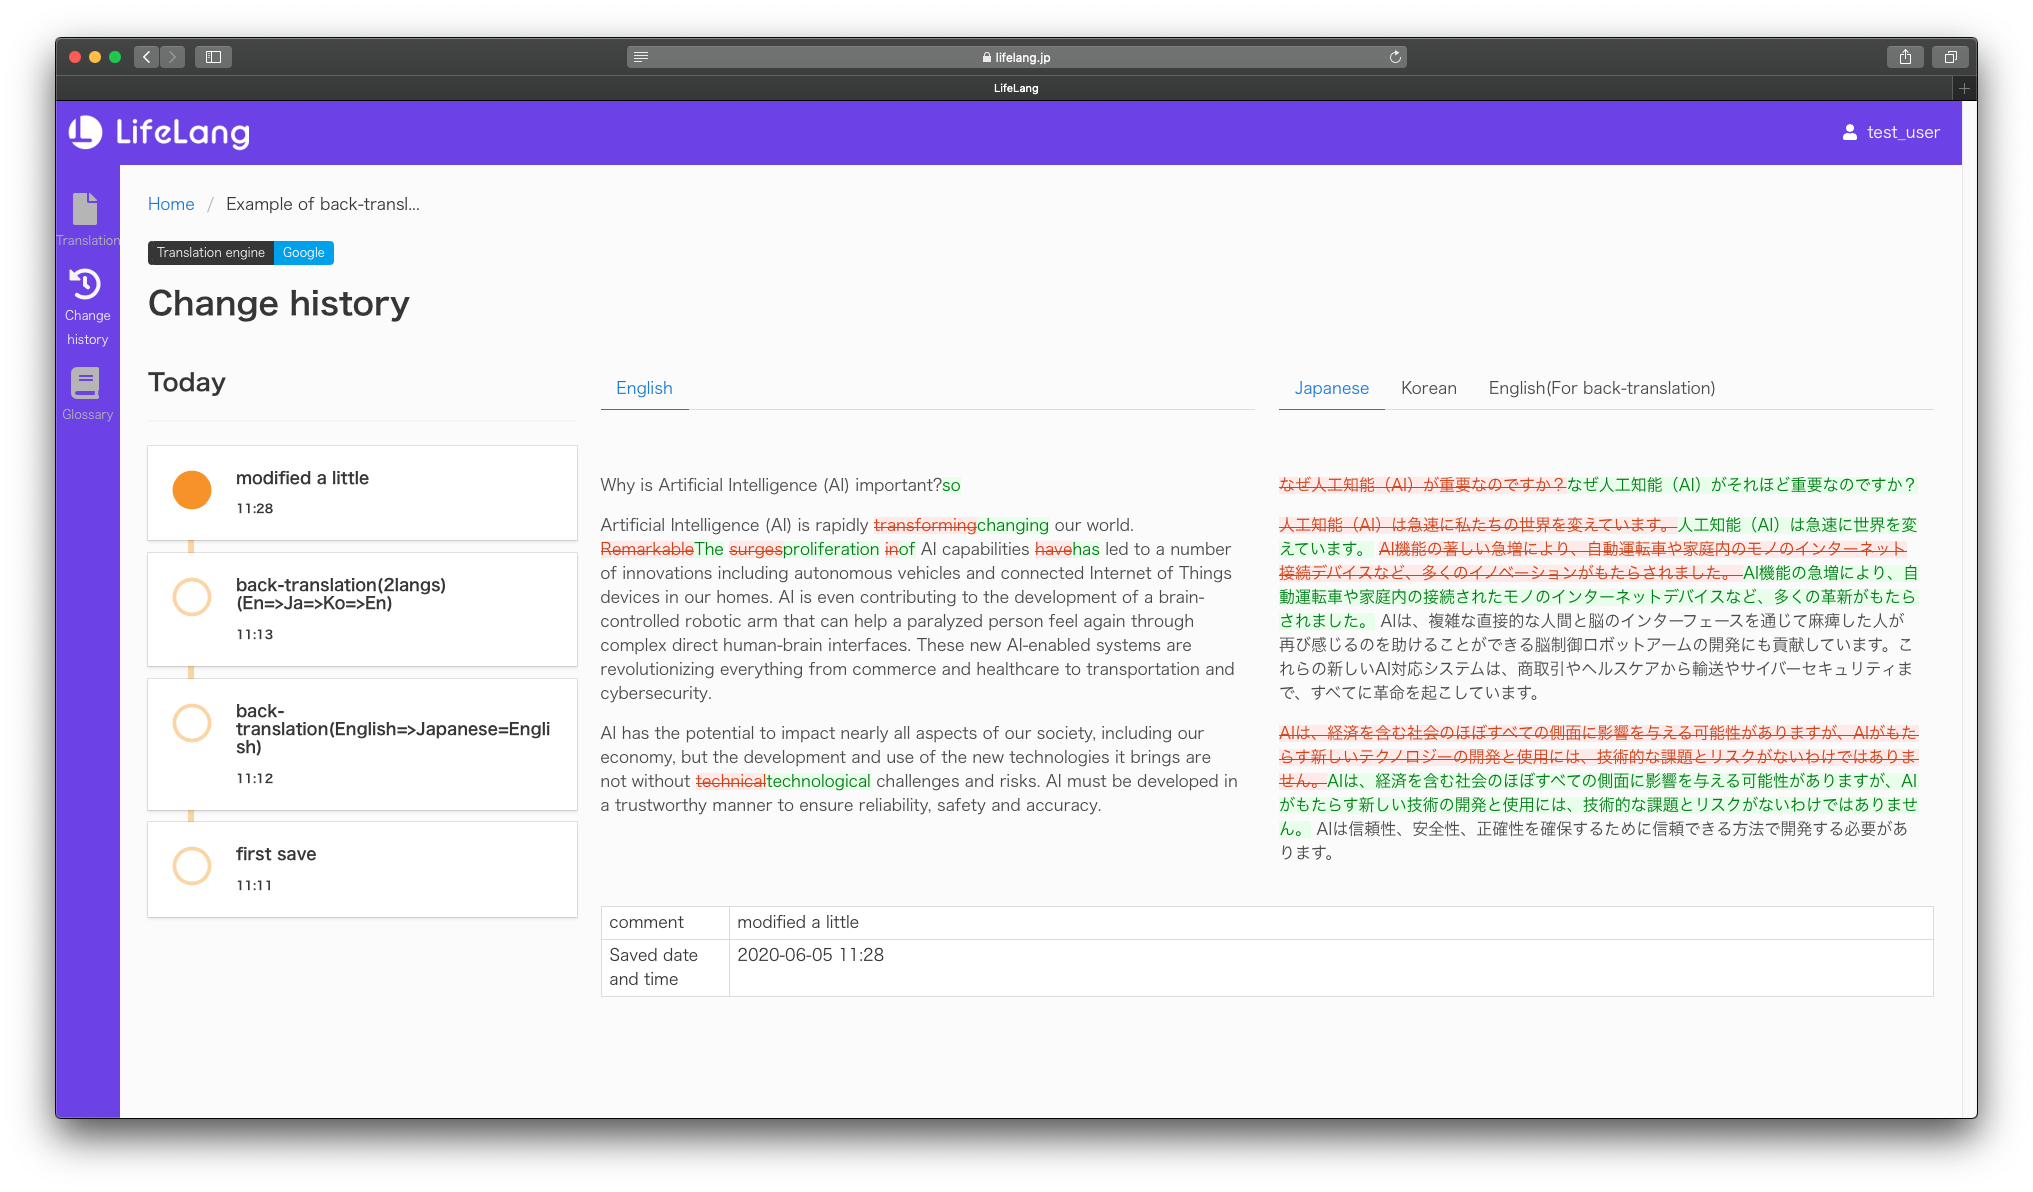Click the inserted word 'technological'
Screen dimensions: 2033x1192
[x=818, y=781]
